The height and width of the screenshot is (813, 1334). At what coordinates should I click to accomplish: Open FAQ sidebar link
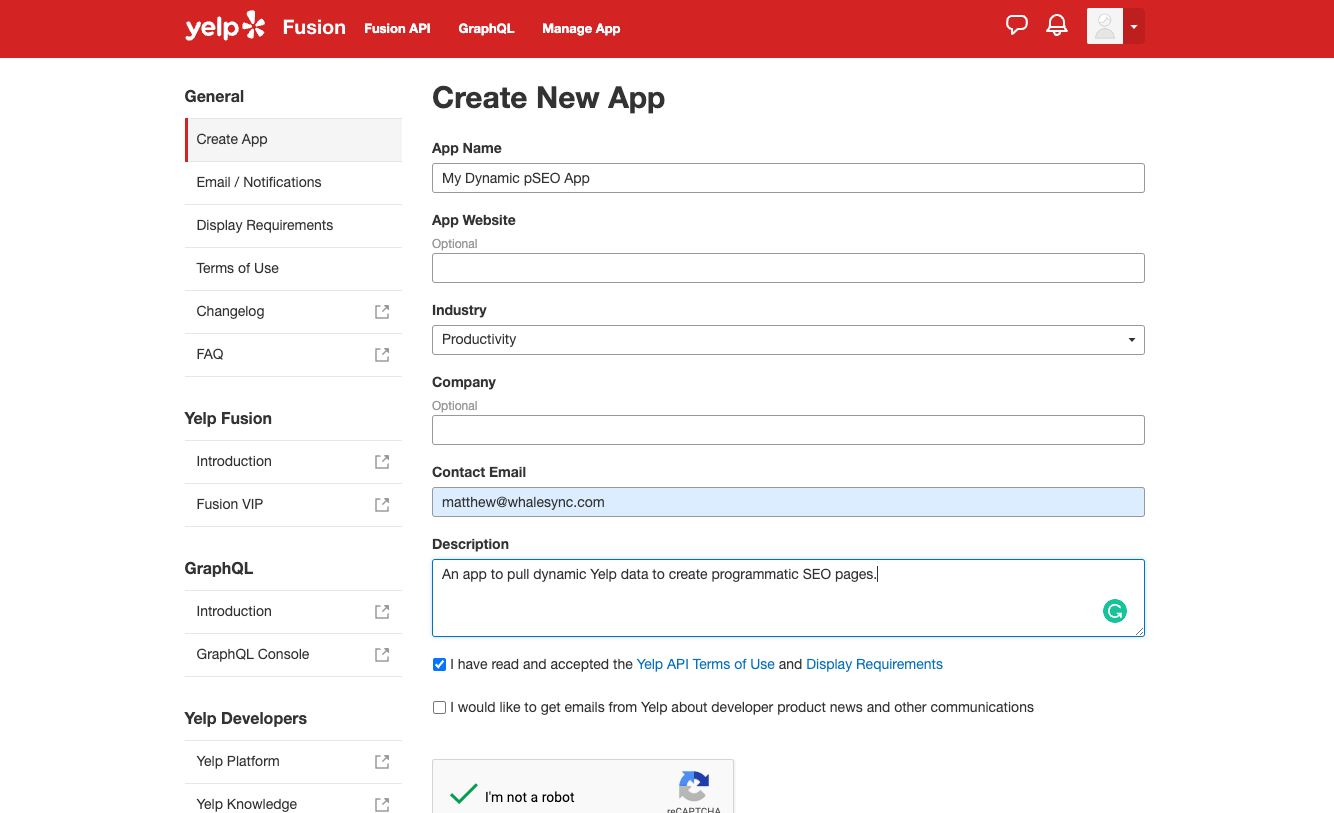[294, 354]
